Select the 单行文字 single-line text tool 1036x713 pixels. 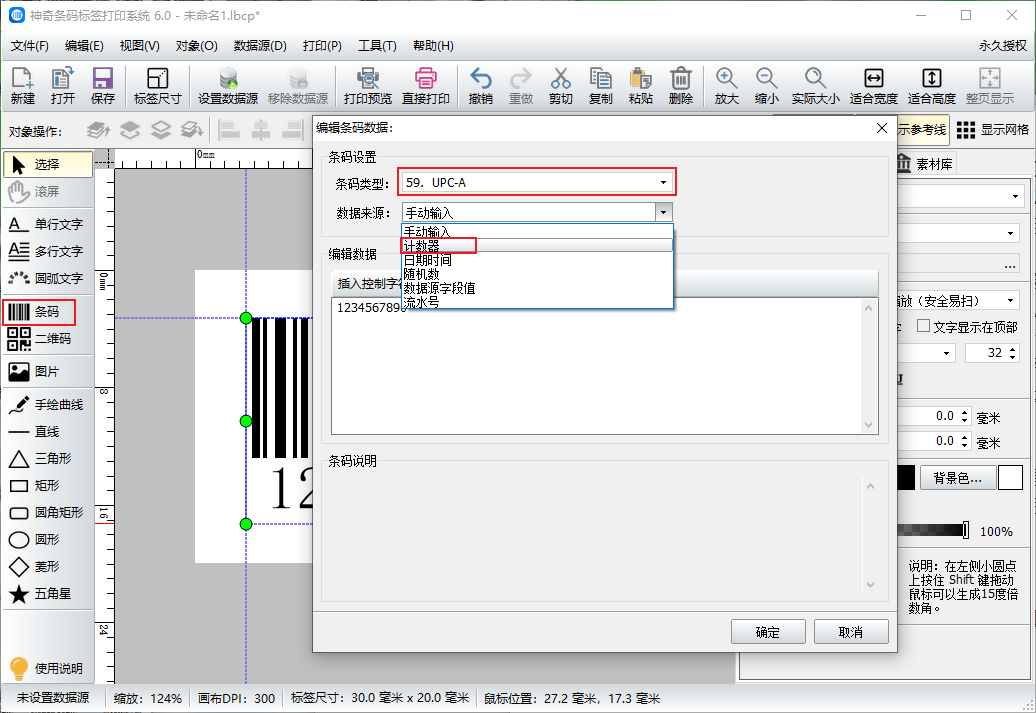click(x=48, y=225)
